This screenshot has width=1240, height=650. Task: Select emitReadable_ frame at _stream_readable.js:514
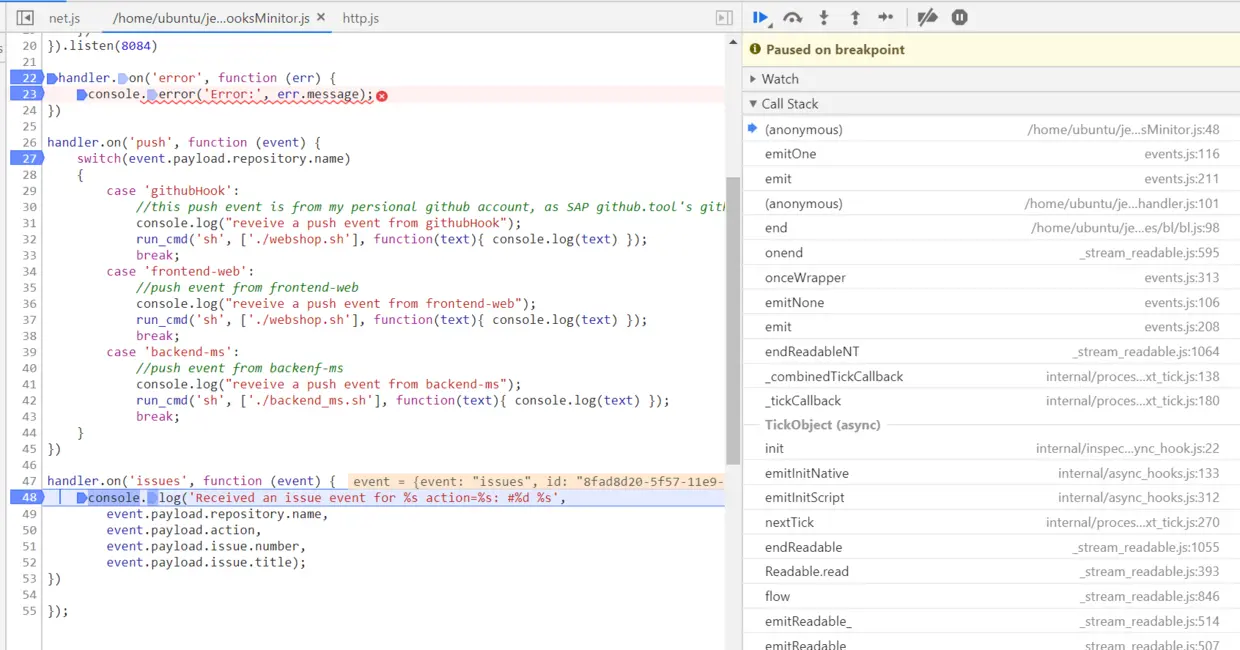pyautogui.click(x=991, y=622)
